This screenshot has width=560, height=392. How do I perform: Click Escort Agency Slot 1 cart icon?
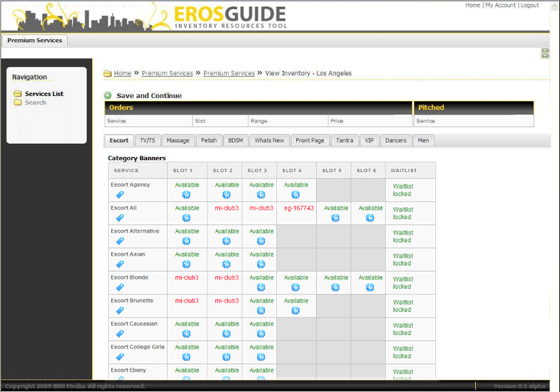tap(186, 195)
